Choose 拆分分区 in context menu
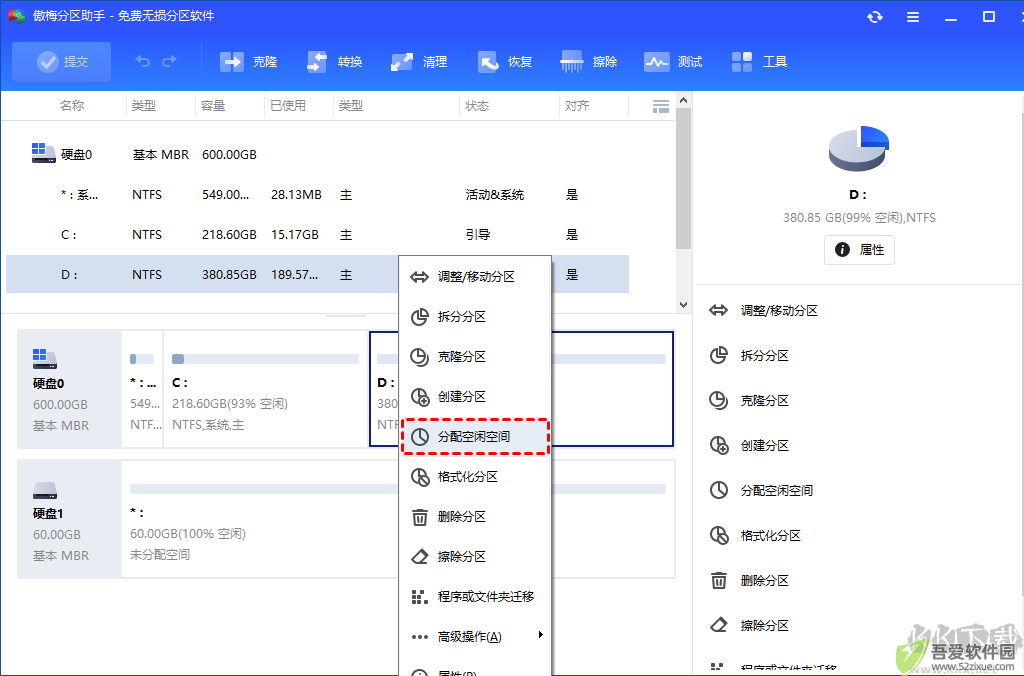The width and height of the screenshot is (1024, 676). point(475,317)
